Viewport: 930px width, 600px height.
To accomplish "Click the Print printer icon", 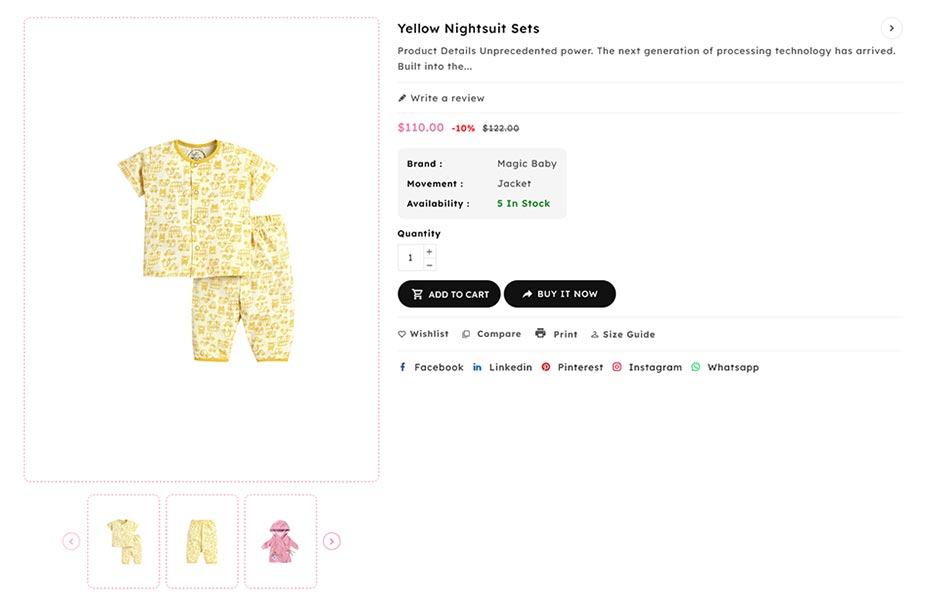I will [540, 333].
